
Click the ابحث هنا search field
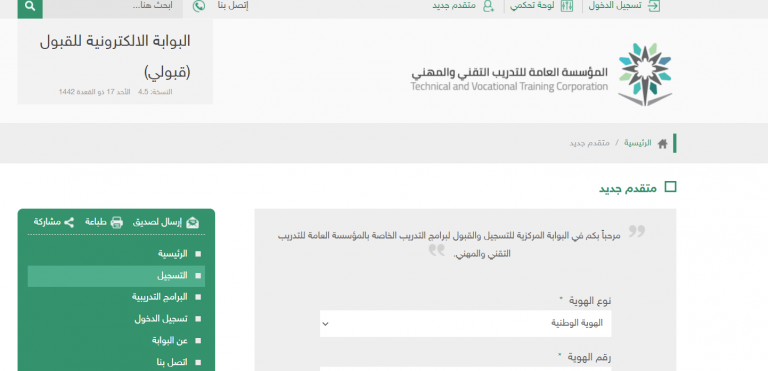pyautogui.click(x=113, y=7)
